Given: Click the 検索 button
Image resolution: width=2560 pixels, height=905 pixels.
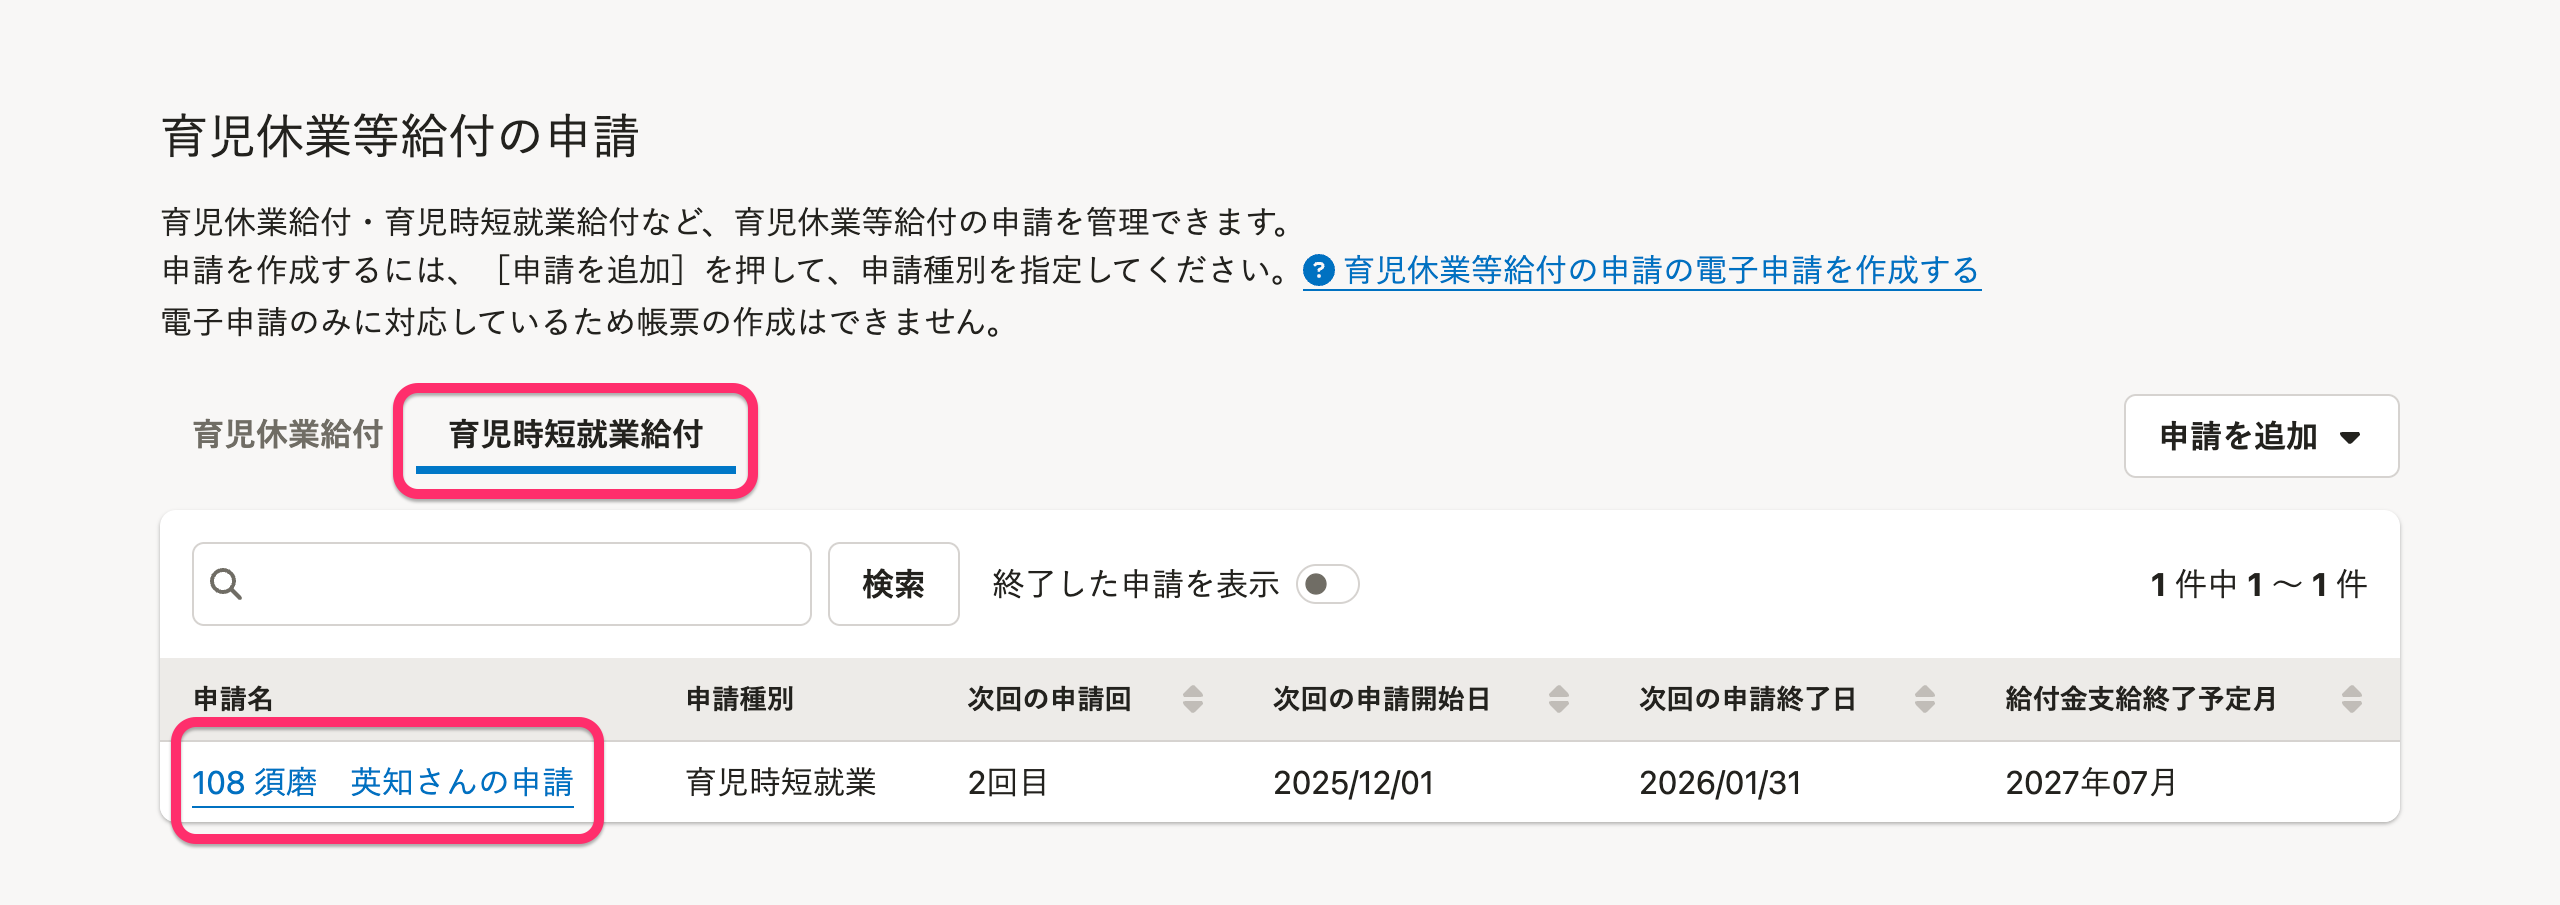Looking at the screenshot, I should [893, 584].
